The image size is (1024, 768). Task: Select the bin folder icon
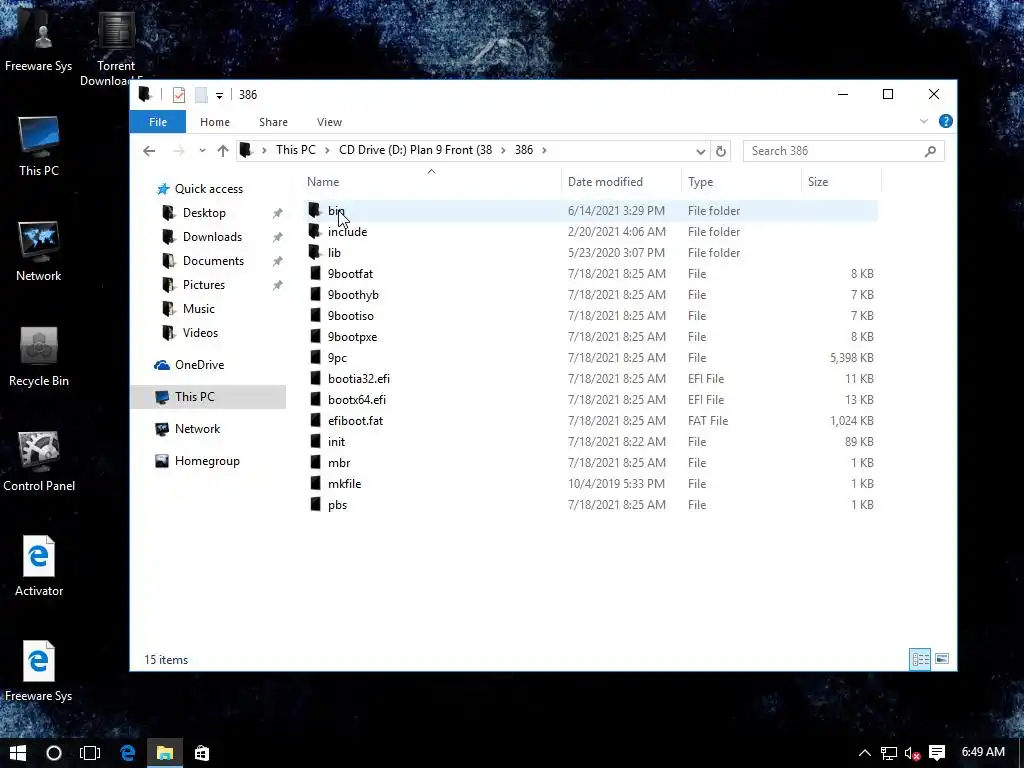(x=314, y=210)
